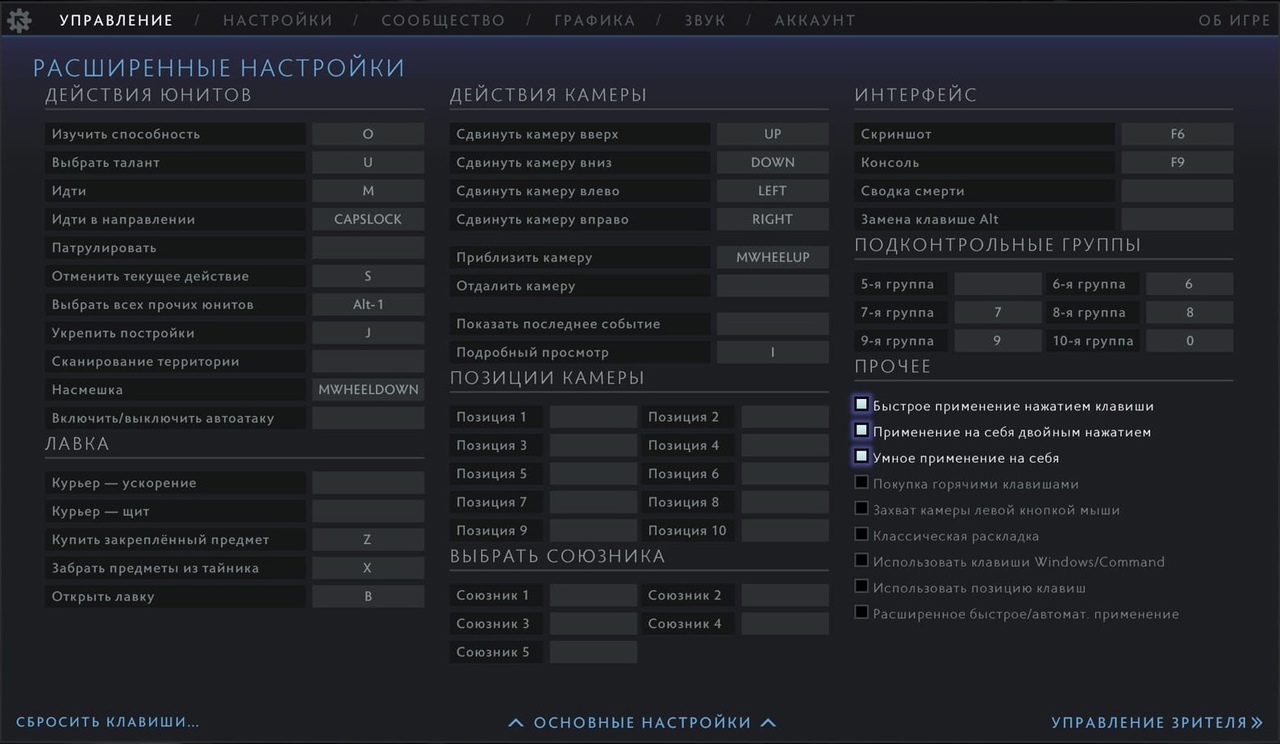This screenshot has height=744, width=1280.
Task: Go to the Сообщество tab
Action: (x=443, y=20)
